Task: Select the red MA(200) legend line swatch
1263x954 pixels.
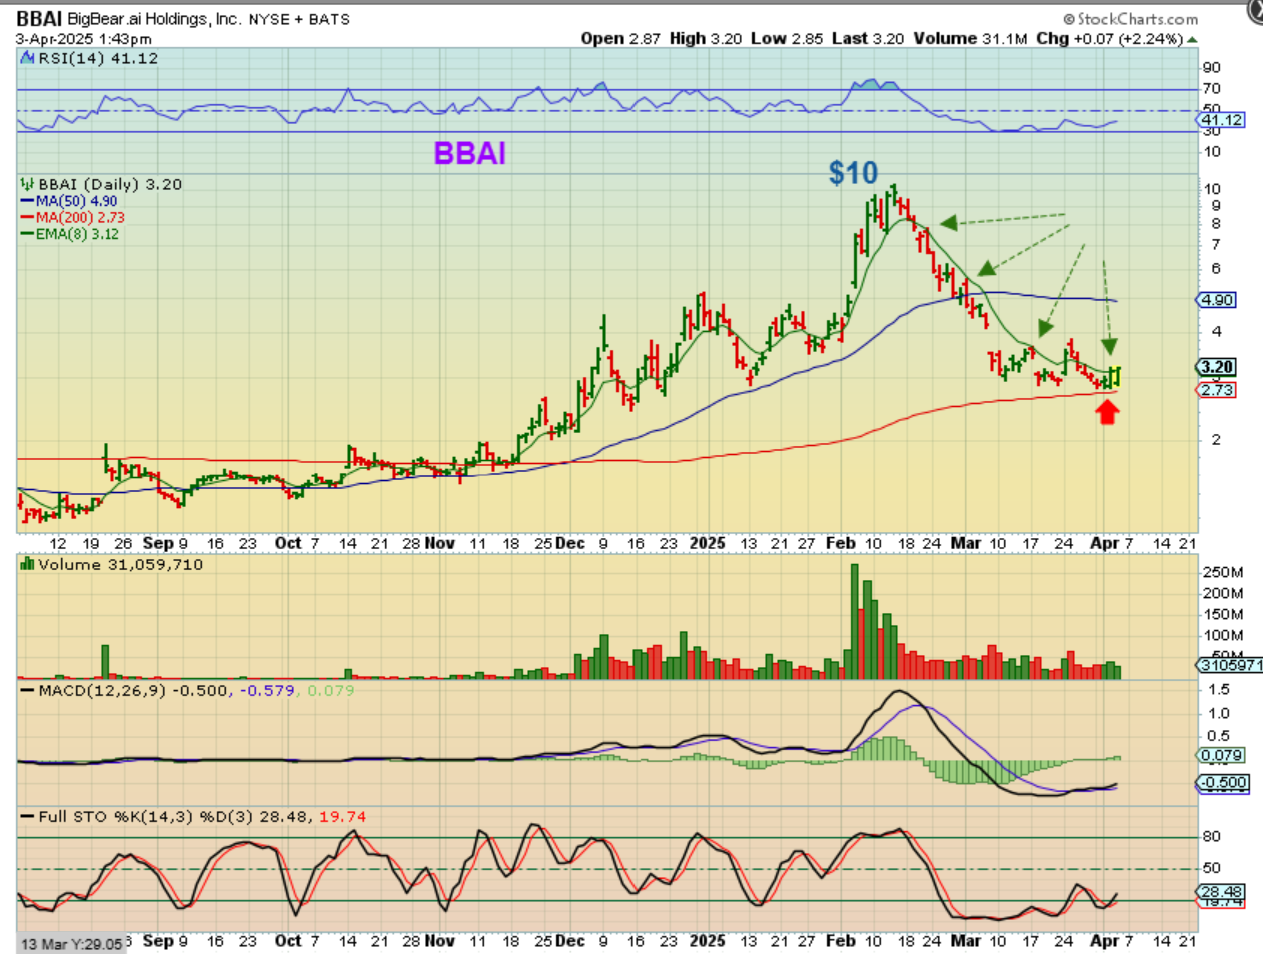Action: coord(28,217)
